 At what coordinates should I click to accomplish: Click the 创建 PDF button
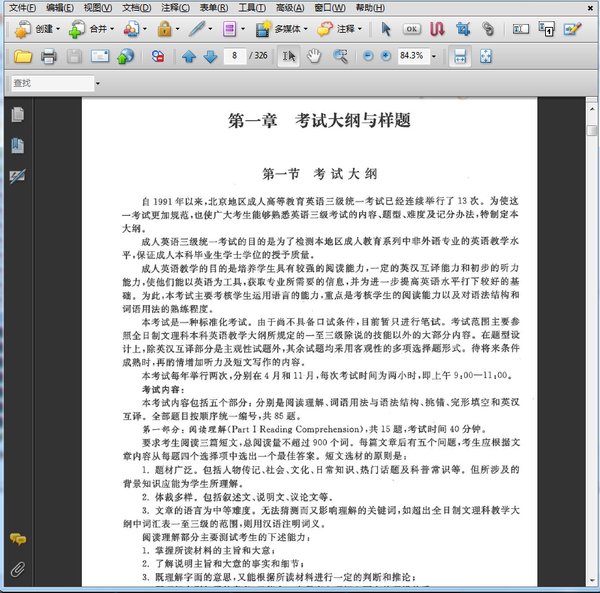point(34,29)
